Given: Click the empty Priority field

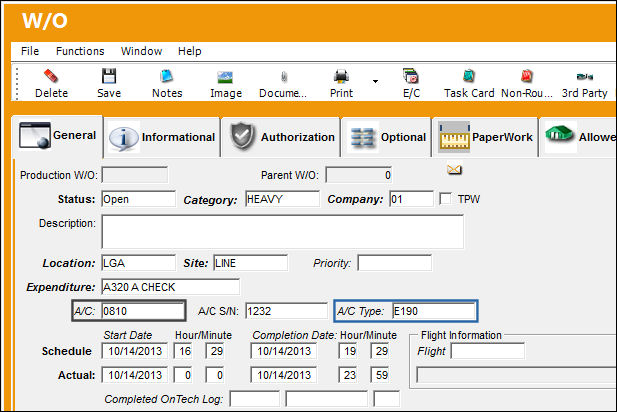Looking at the screenshot, I should click(x=395, y=263).
